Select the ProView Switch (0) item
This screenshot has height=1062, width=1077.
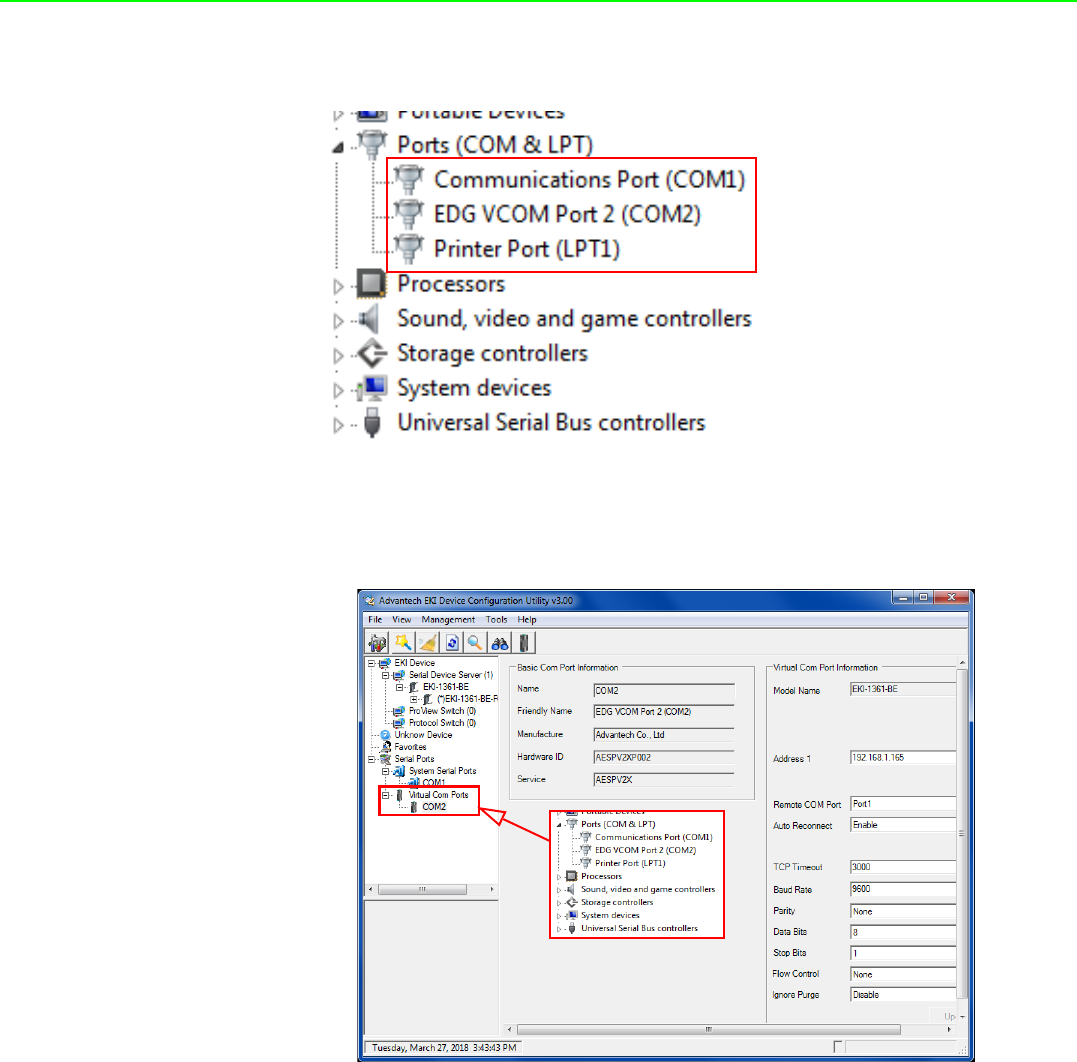[x=442, y=711]
